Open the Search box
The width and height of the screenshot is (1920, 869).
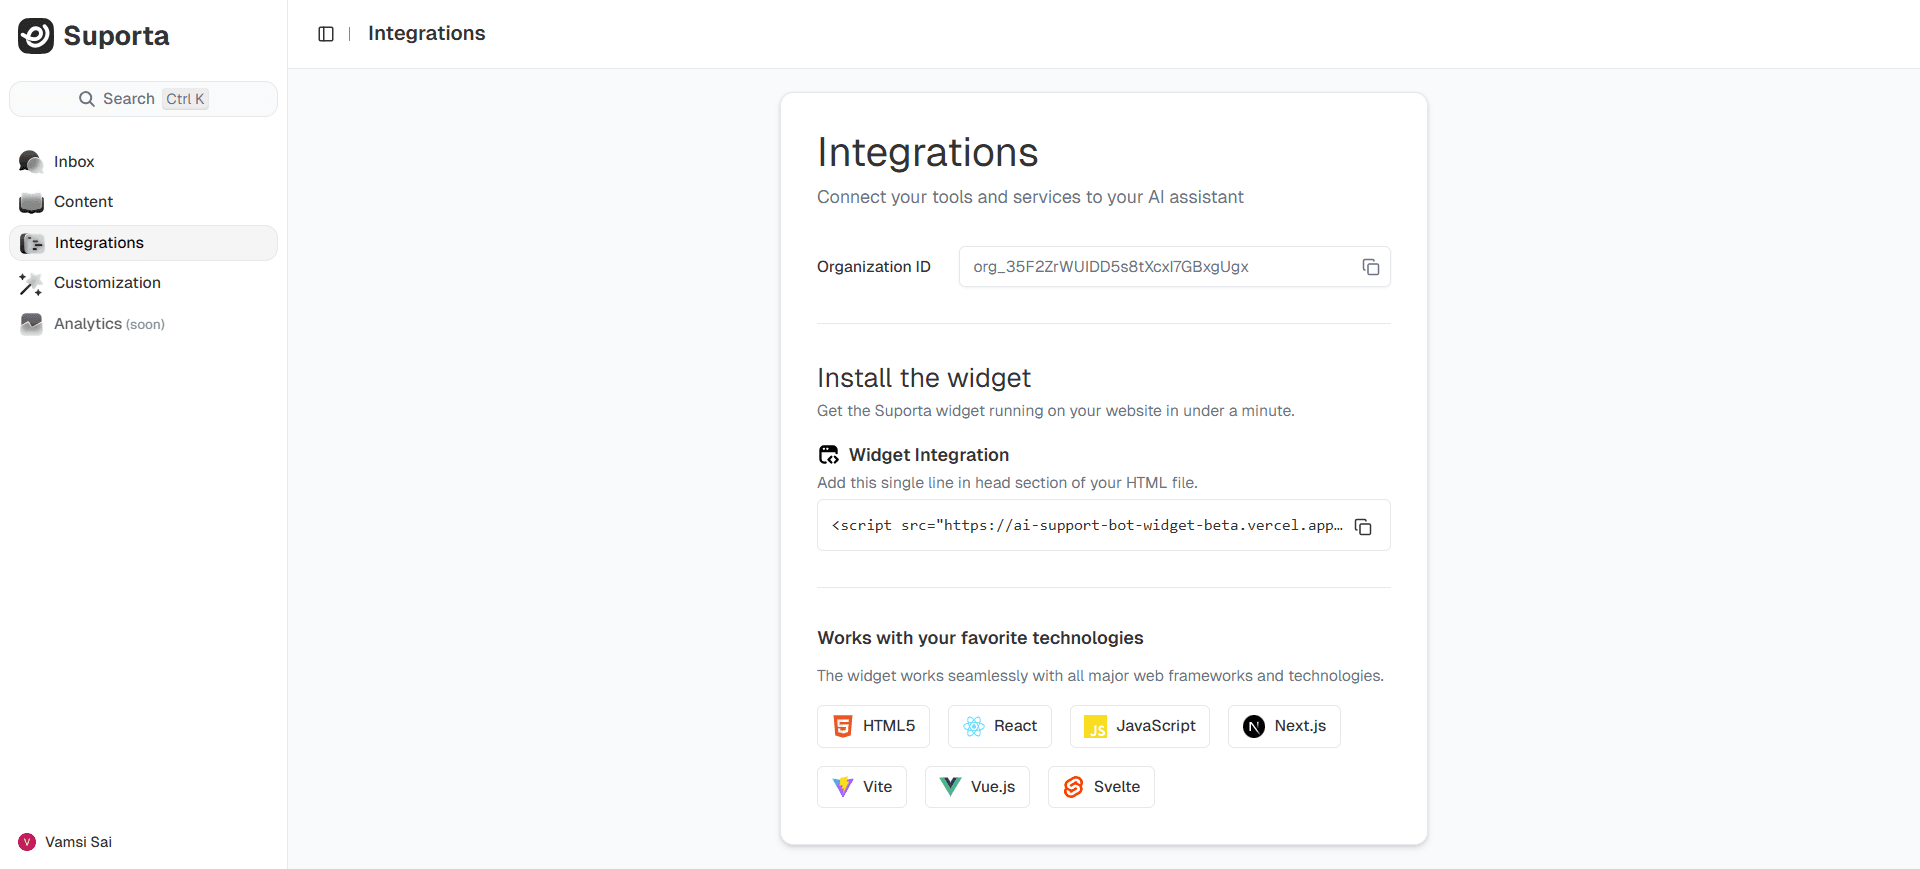[x=143, y=99]
